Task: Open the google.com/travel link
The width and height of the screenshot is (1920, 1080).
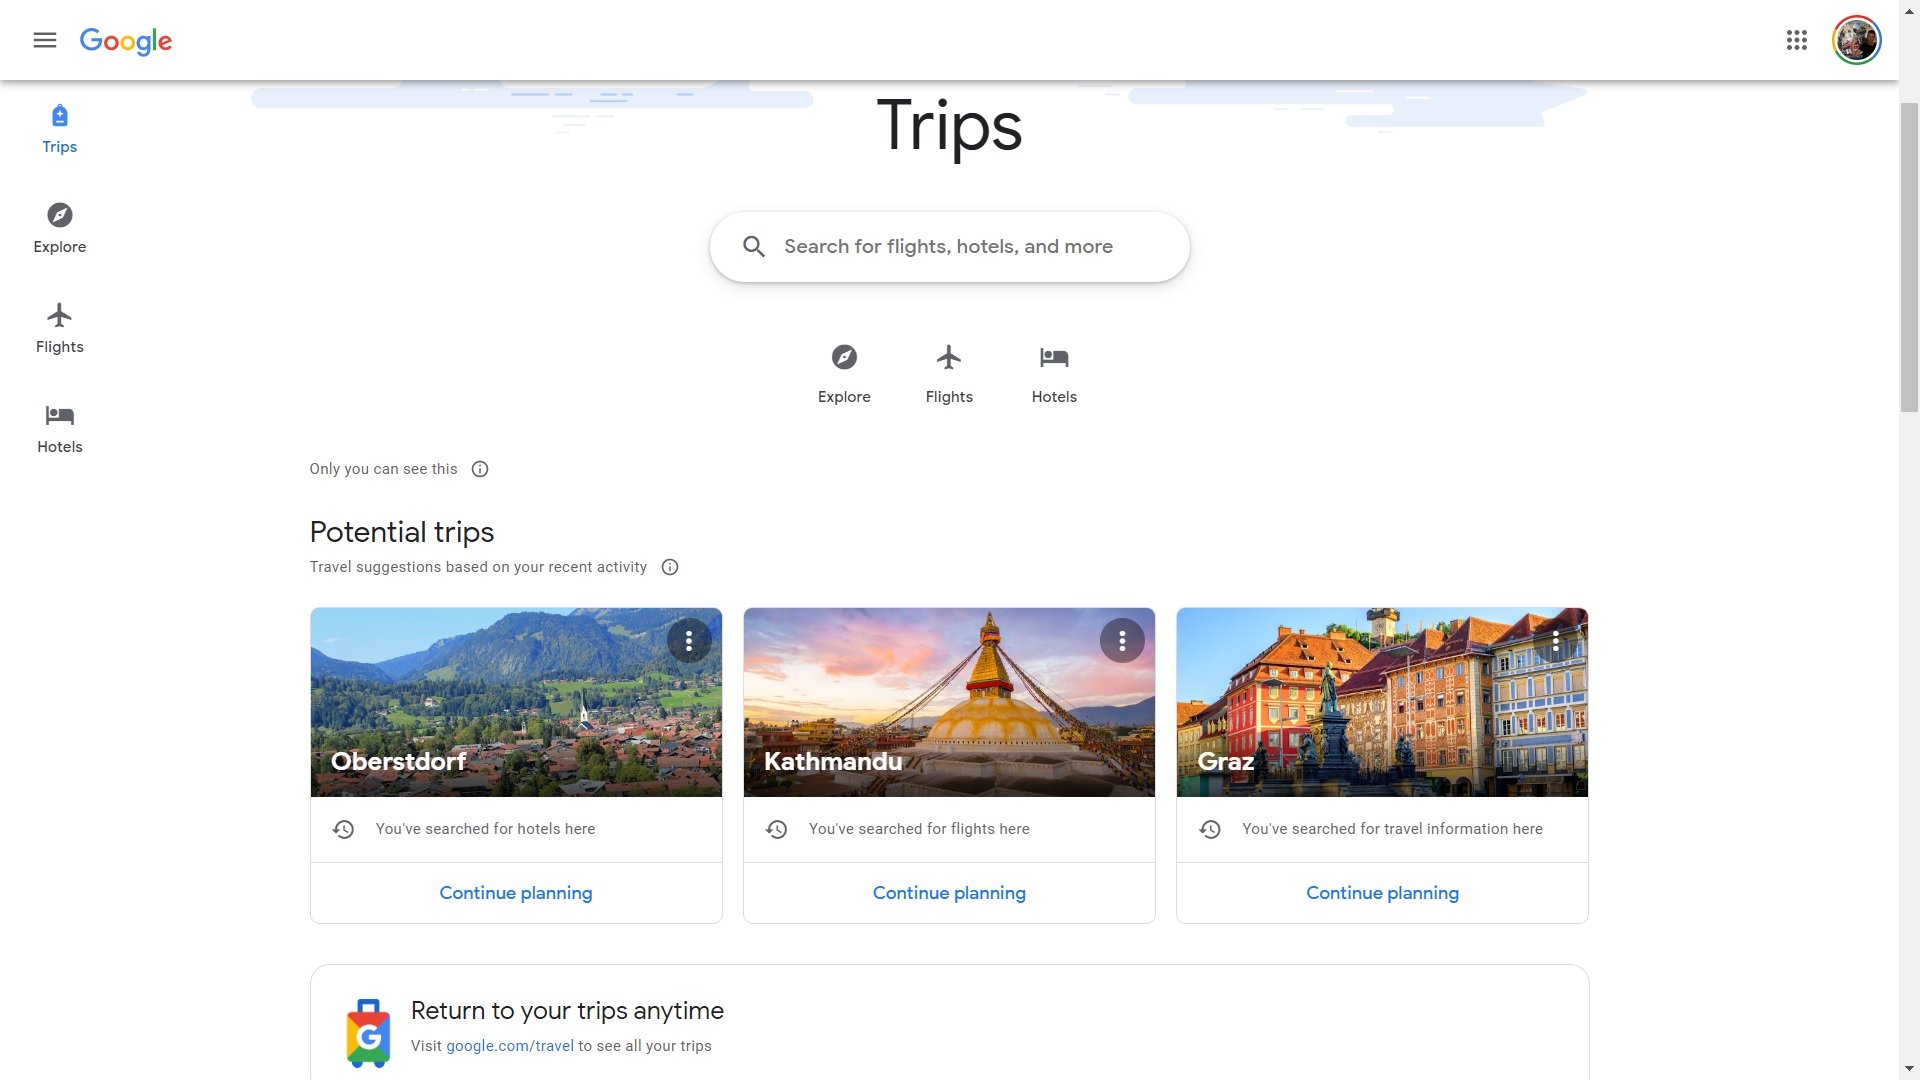Action: click(510, 1046)
